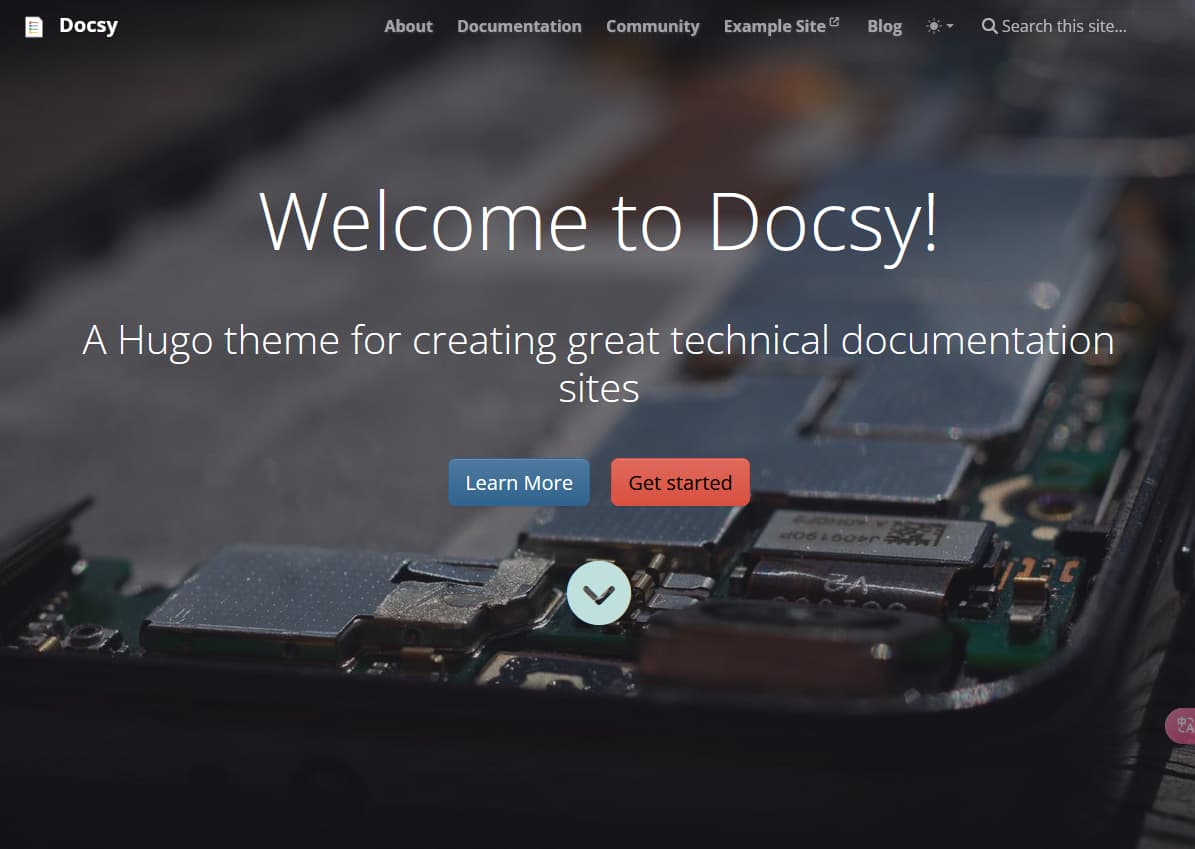Click the pink translate badge

(x=1184, y=725)
